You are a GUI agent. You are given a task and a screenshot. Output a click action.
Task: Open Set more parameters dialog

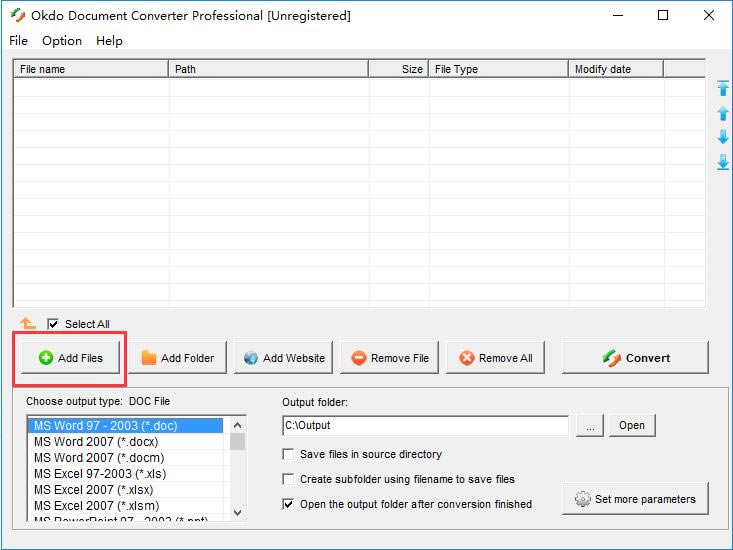(636, 499)
